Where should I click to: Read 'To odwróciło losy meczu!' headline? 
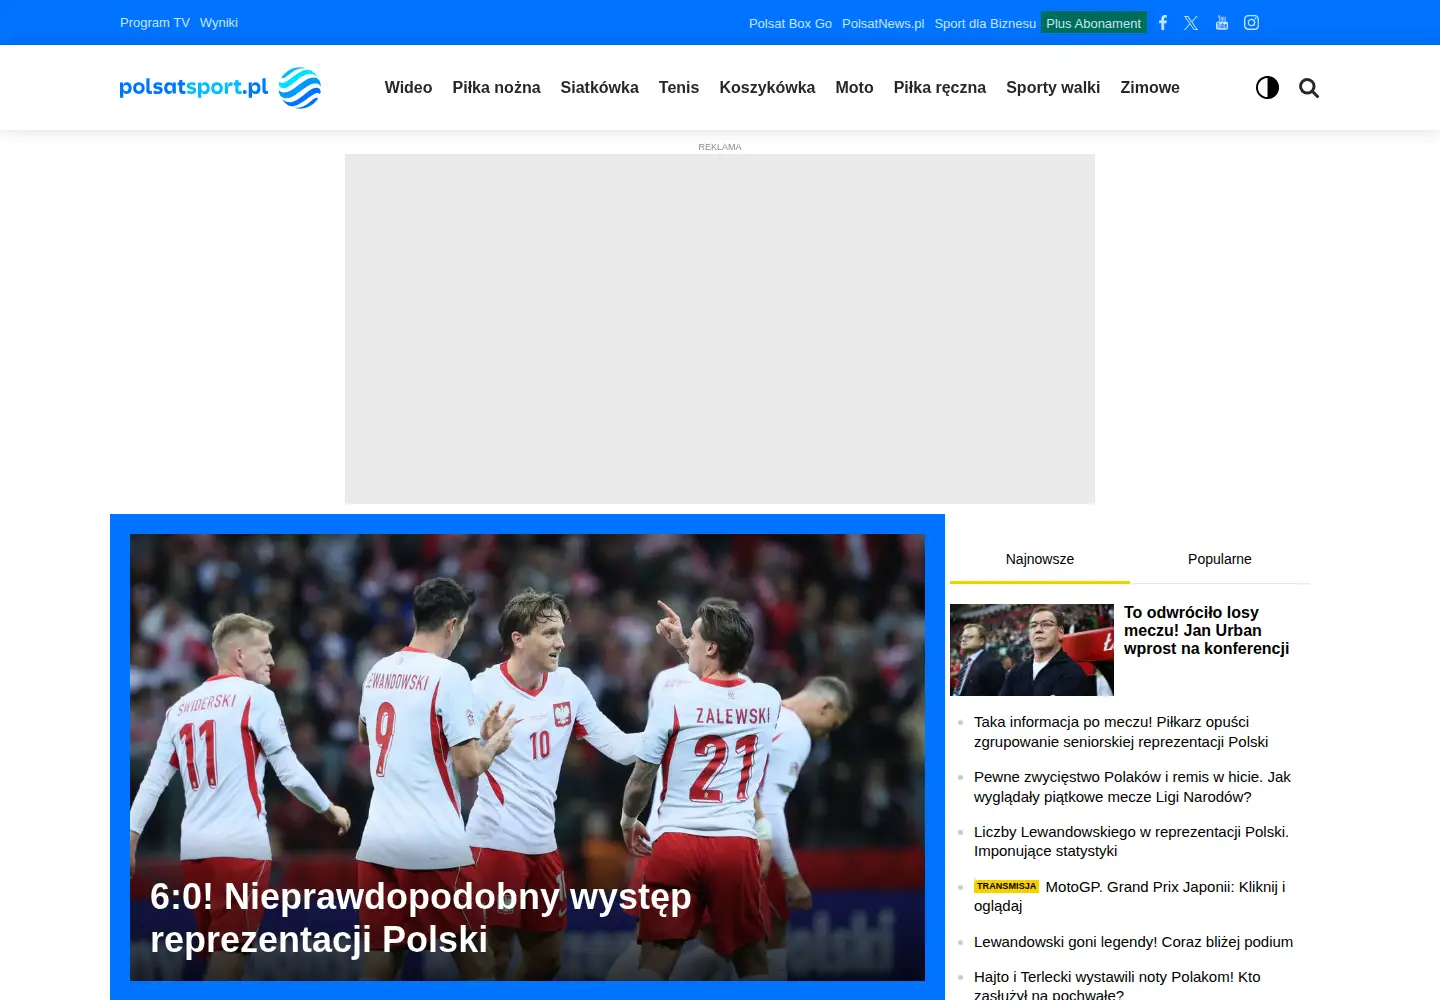click(1206, 631)
